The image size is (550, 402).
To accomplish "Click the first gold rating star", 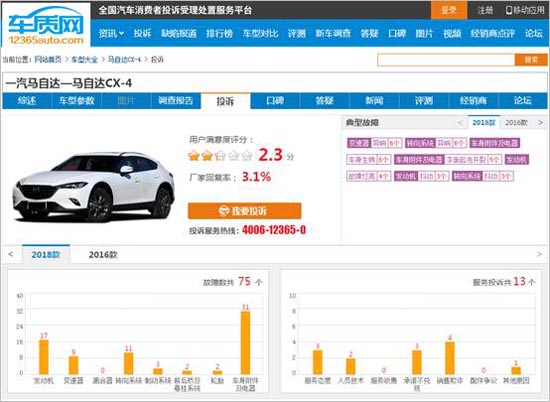I will [194, 155].
